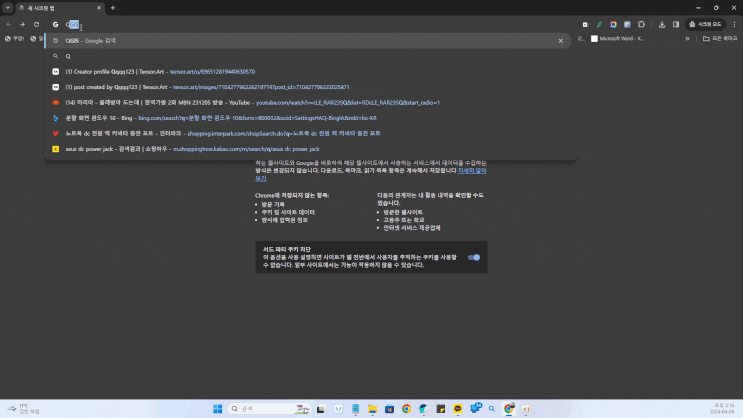Toggle the third-party cookie blocking switch
Screen dimensions: 743x418
point(474,257)
